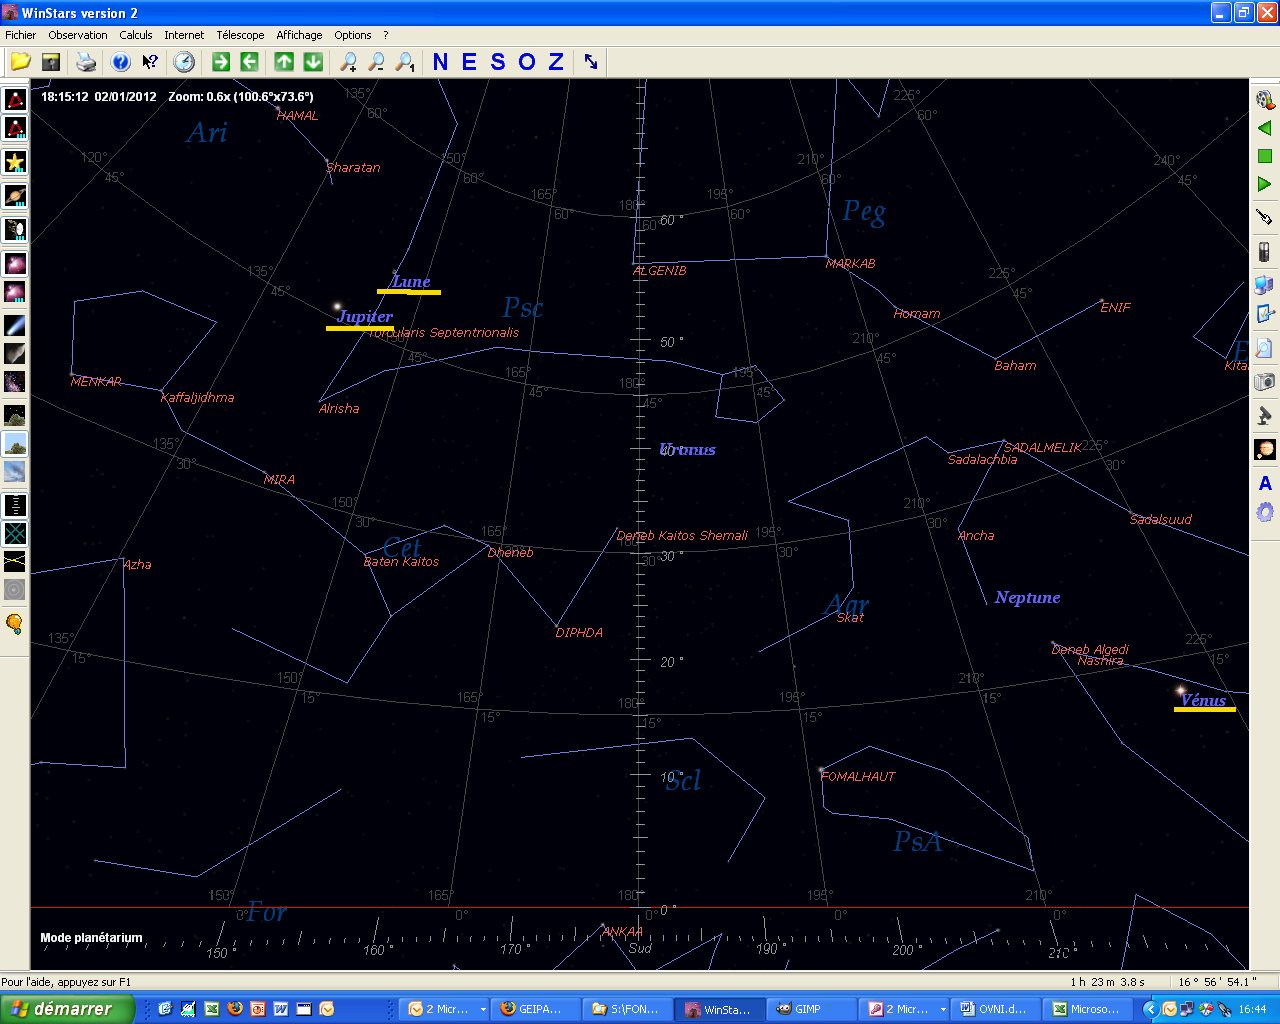The image size is (1280, 1024).
Task: Toggle the green coordinate grid button
Action: (x=15, y=534)
